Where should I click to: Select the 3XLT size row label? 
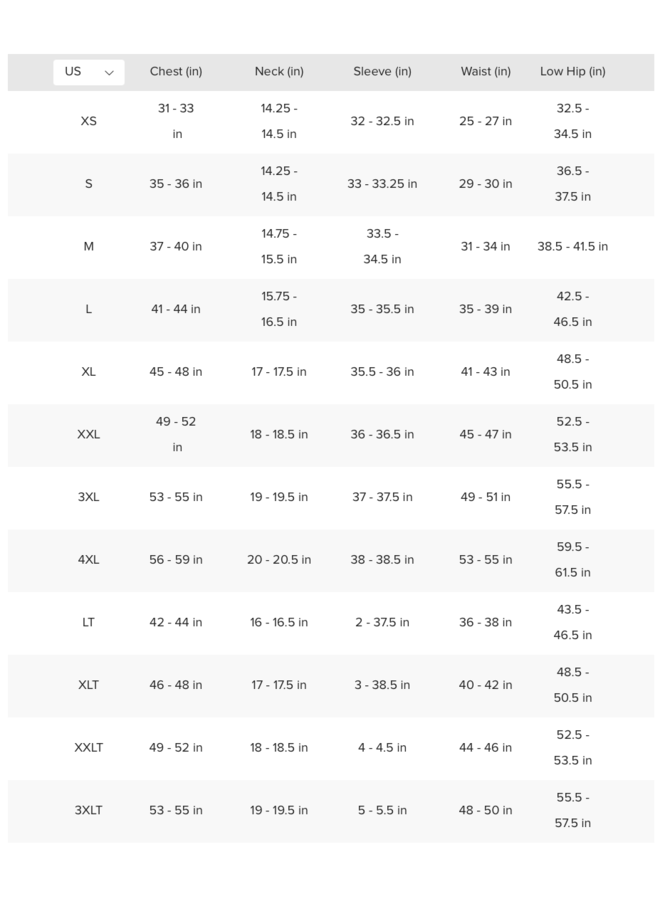(x=88, y=810)
